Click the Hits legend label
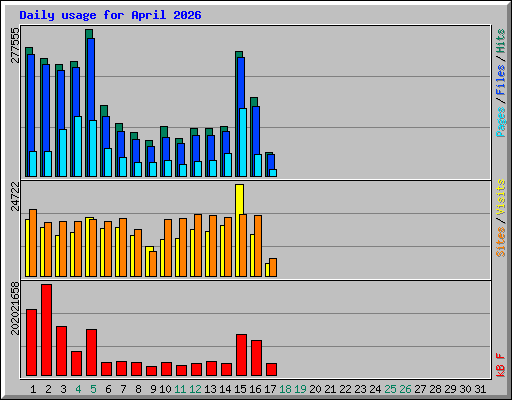Image resolution: width=512 pixels, height=400 pixels. (500, 41)
